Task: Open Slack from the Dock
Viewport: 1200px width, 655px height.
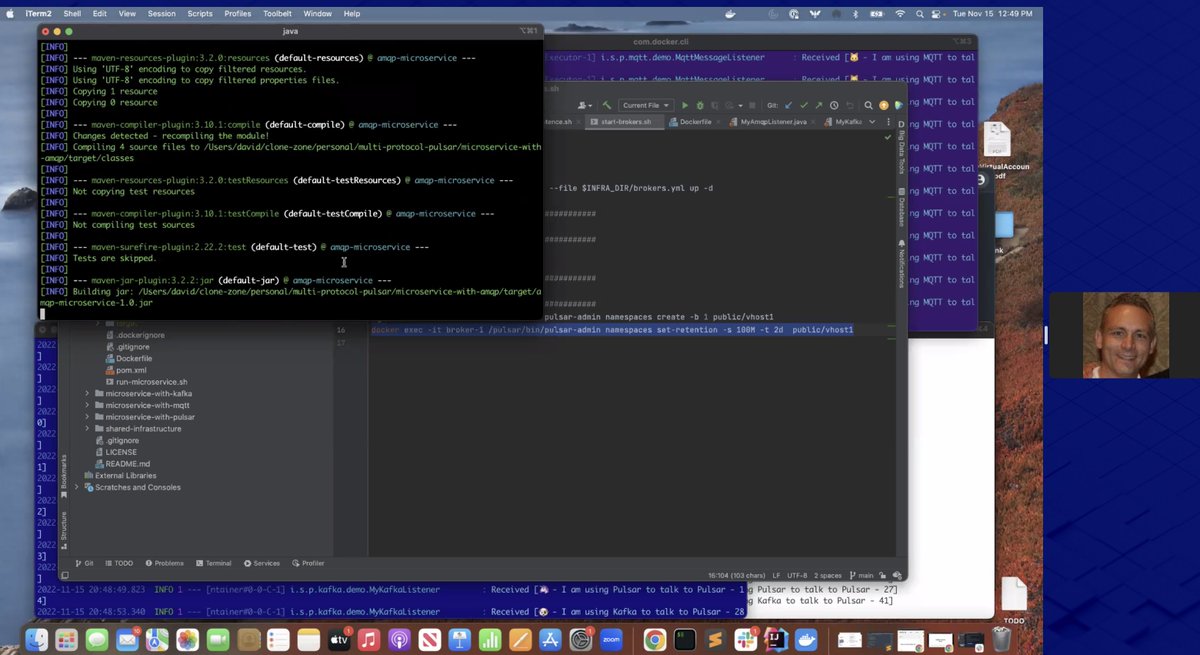Action: [744, 638]
